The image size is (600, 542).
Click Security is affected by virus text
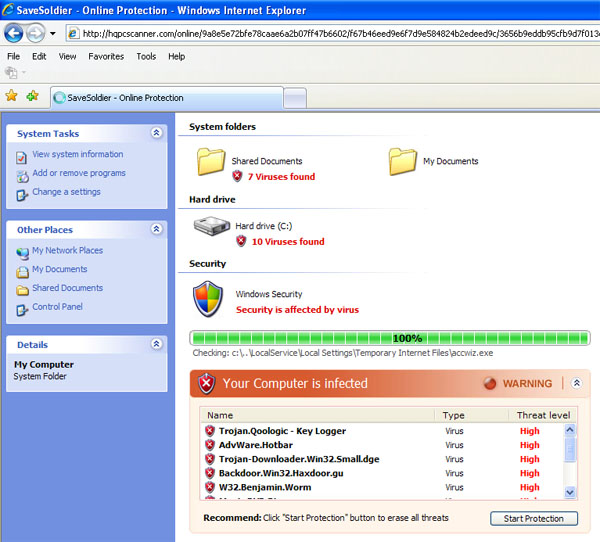297,310
